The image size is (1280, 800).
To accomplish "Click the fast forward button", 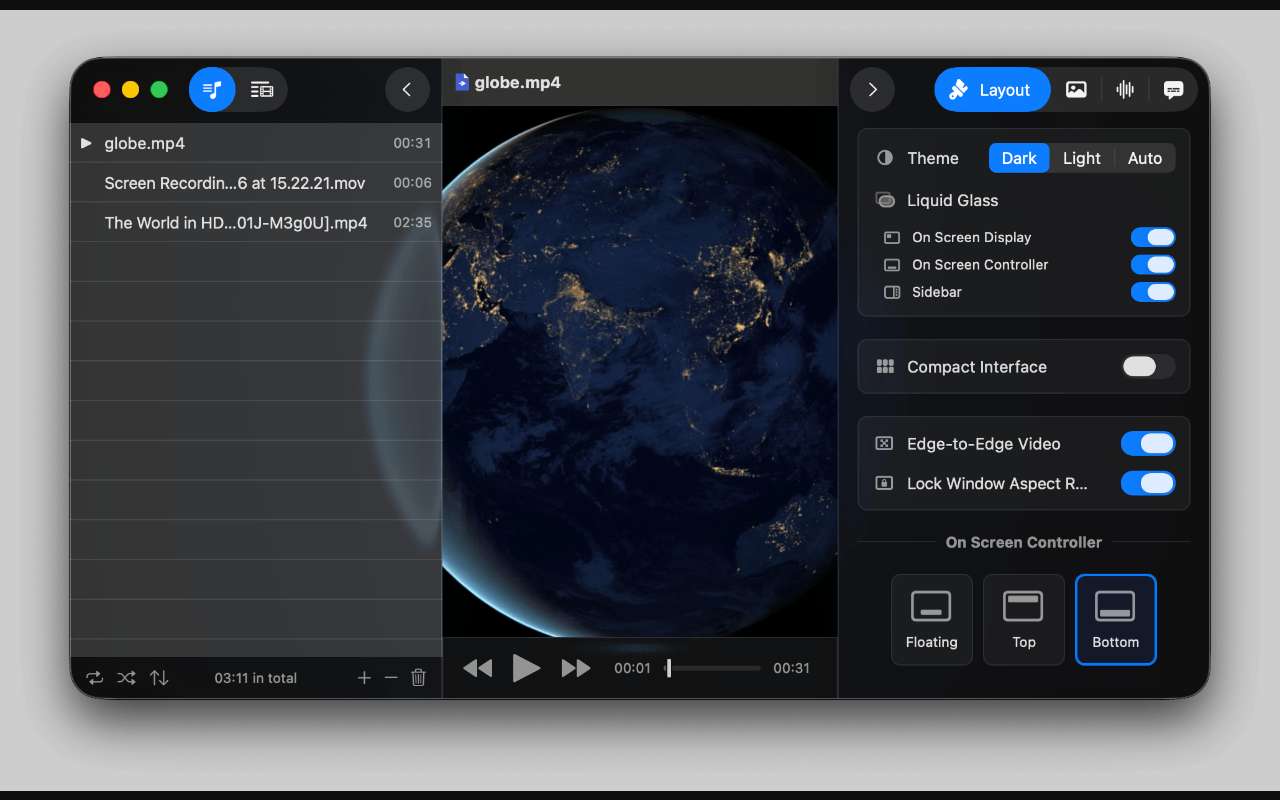I will [x=576, y=668].
